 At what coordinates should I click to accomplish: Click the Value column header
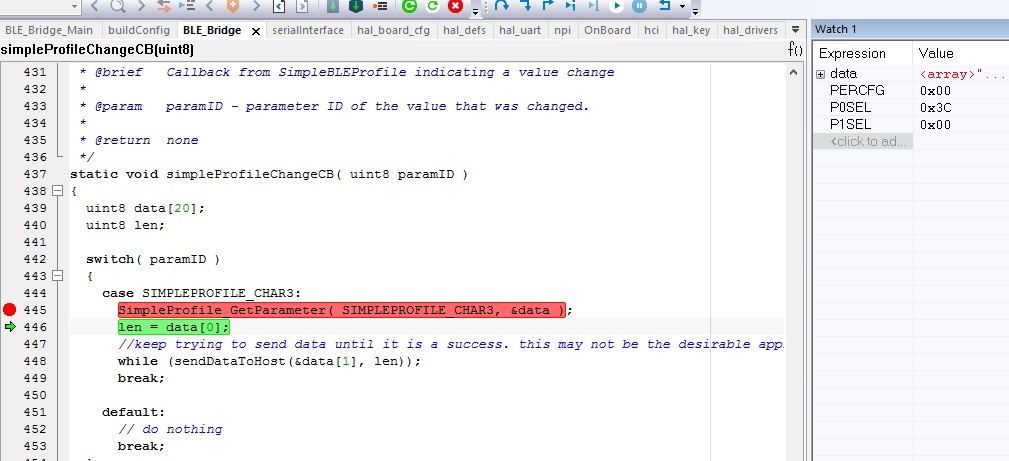point(961,53)
